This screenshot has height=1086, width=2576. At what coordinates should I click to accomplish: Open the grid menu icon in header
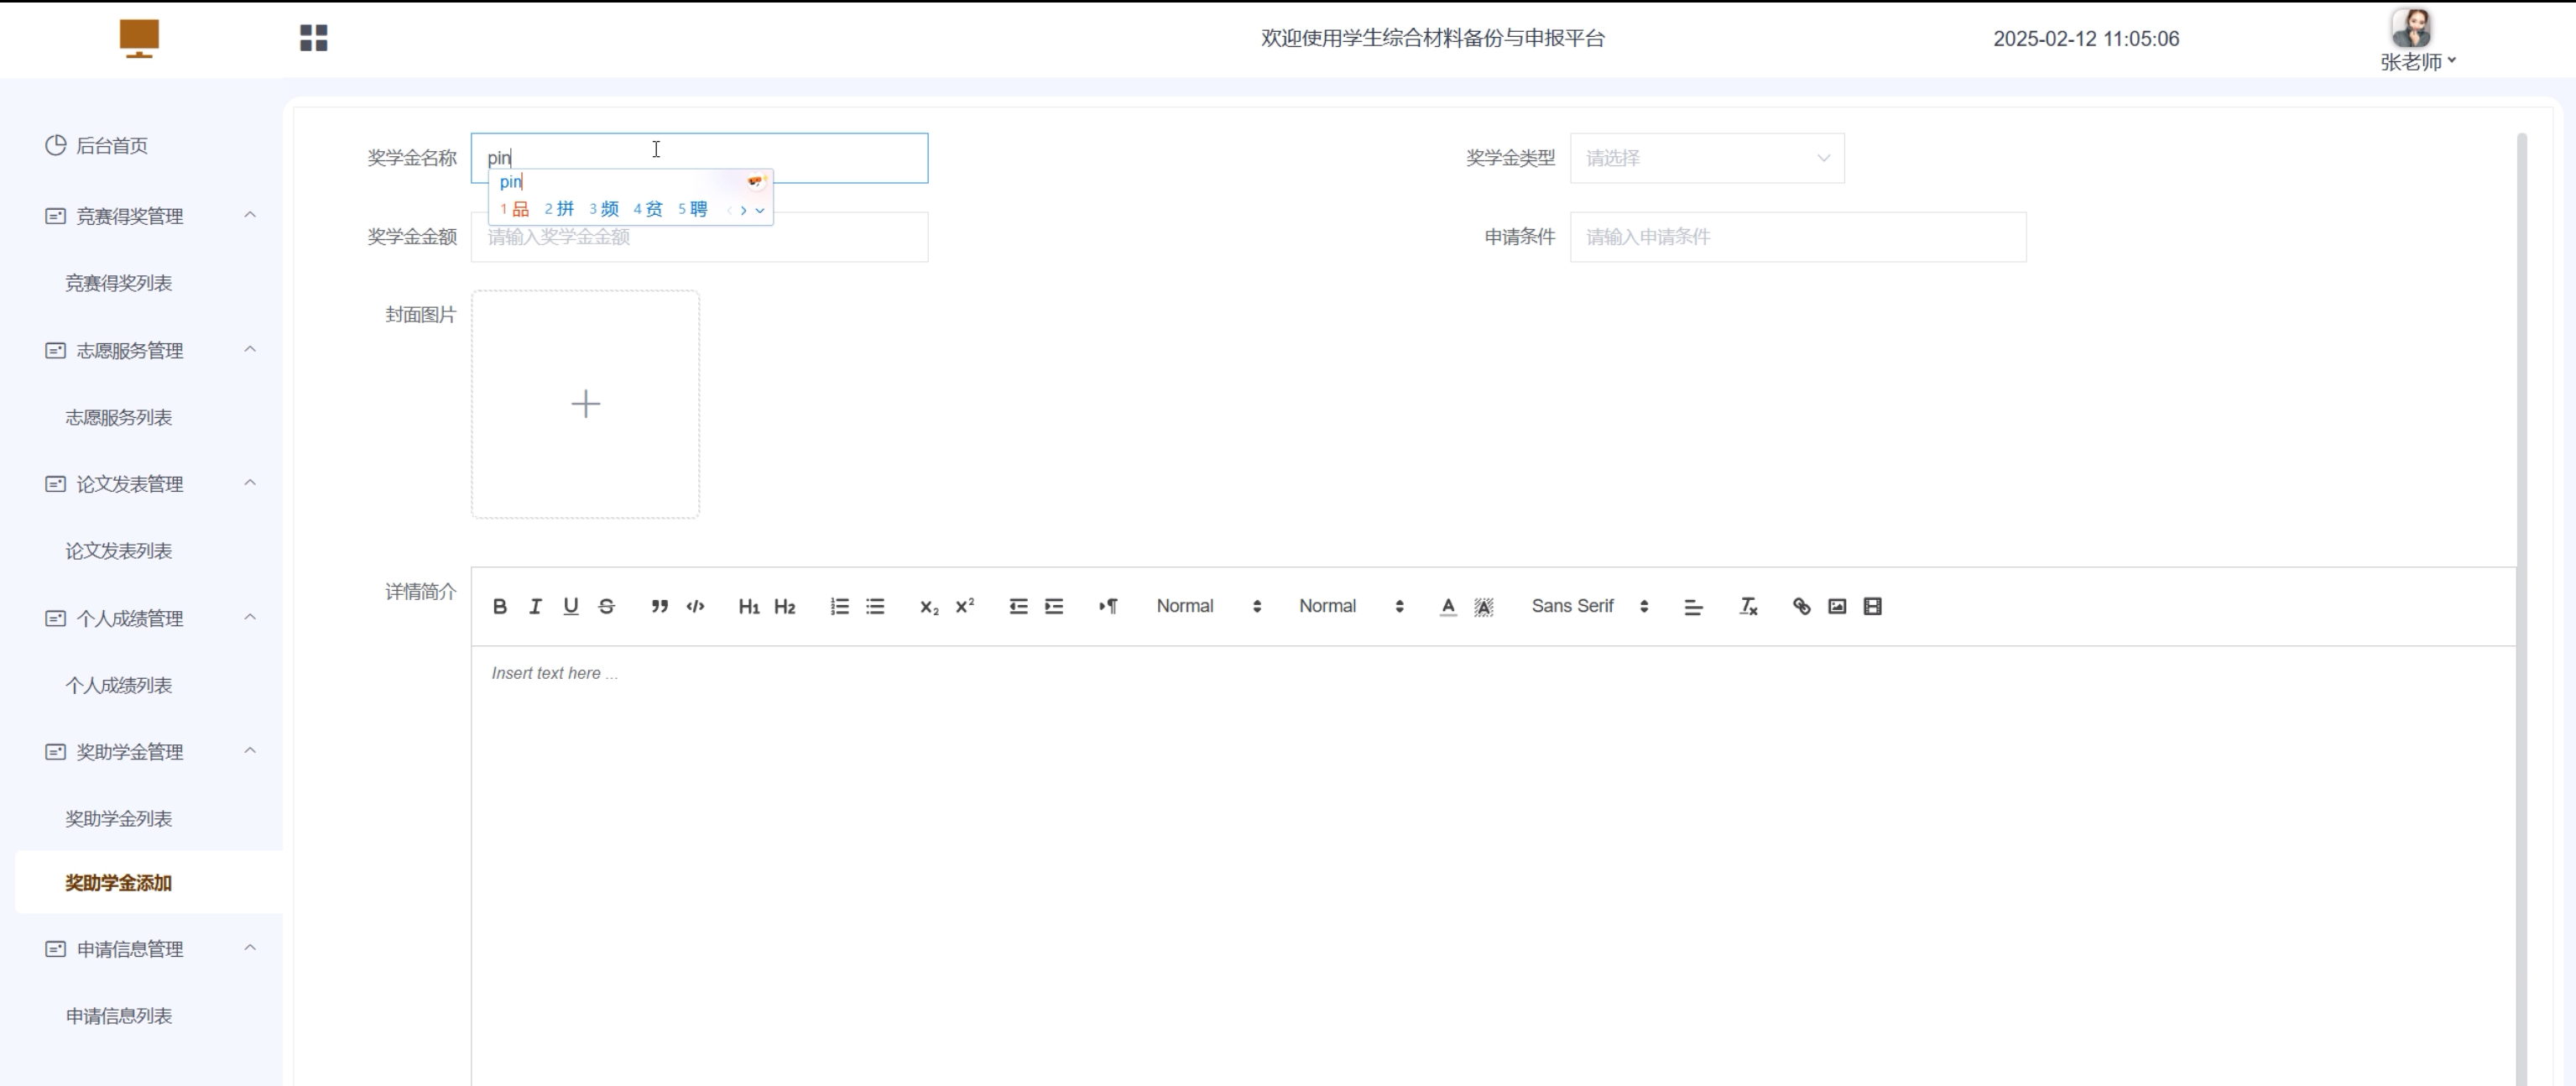coord(314,38)
